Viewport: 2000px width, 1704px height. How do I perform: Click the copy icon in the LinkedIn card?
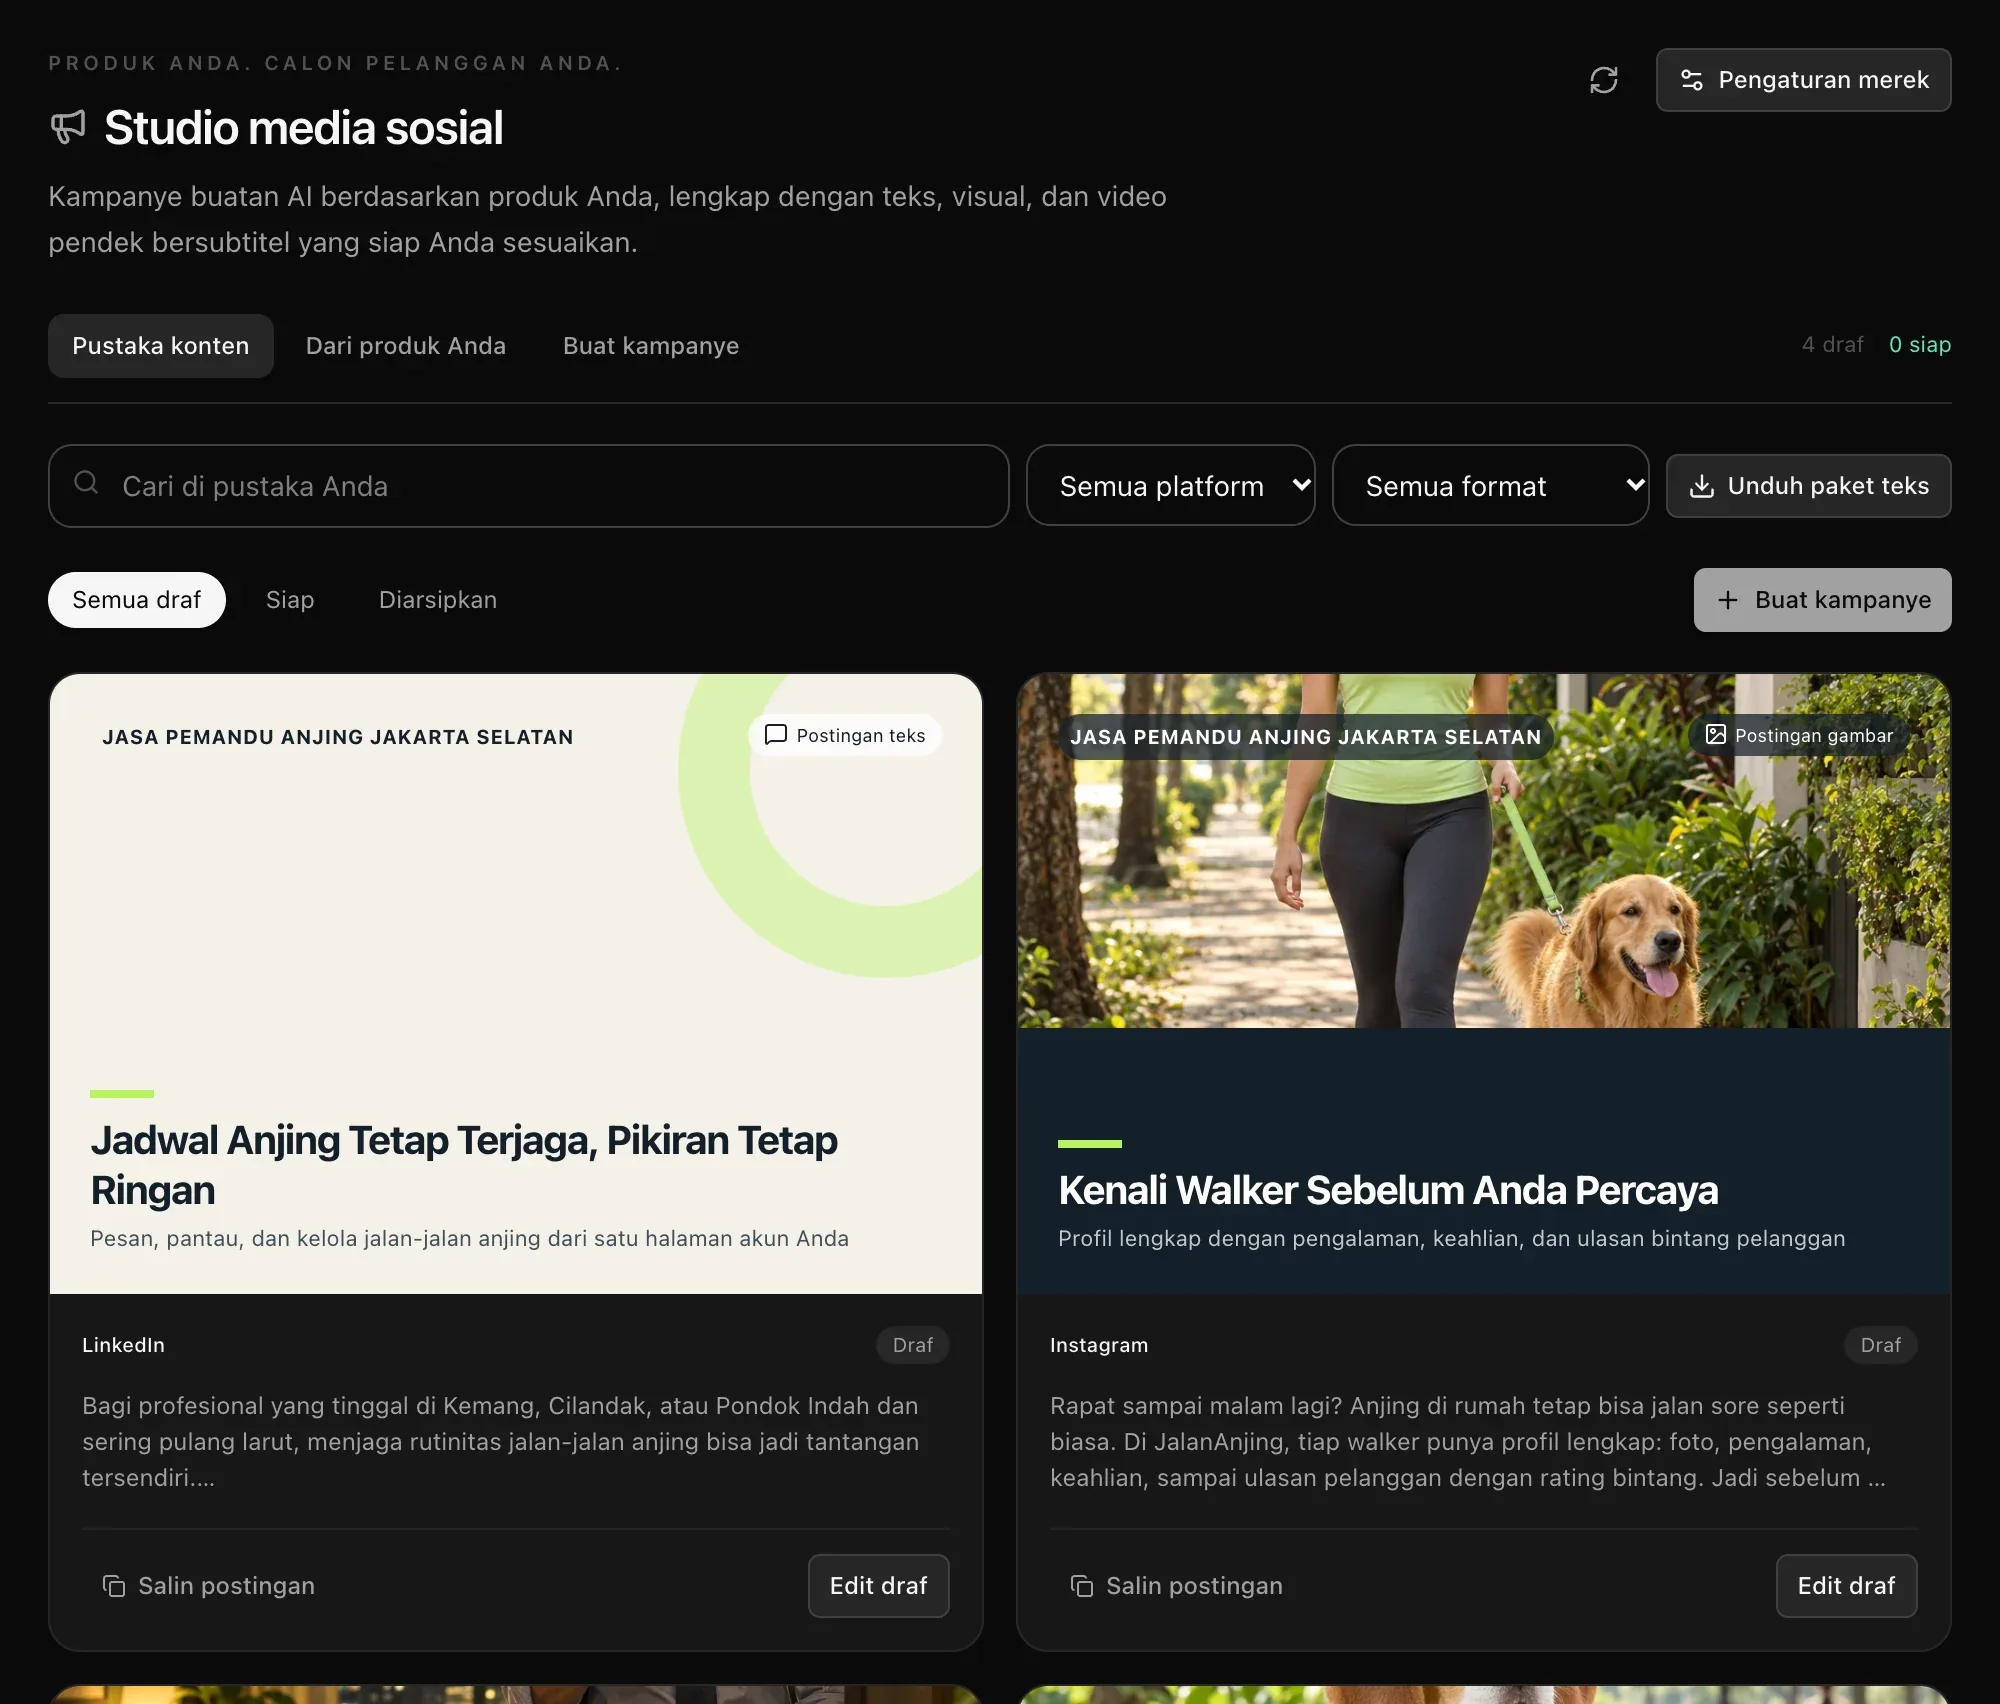click(x=114, y=1586)
